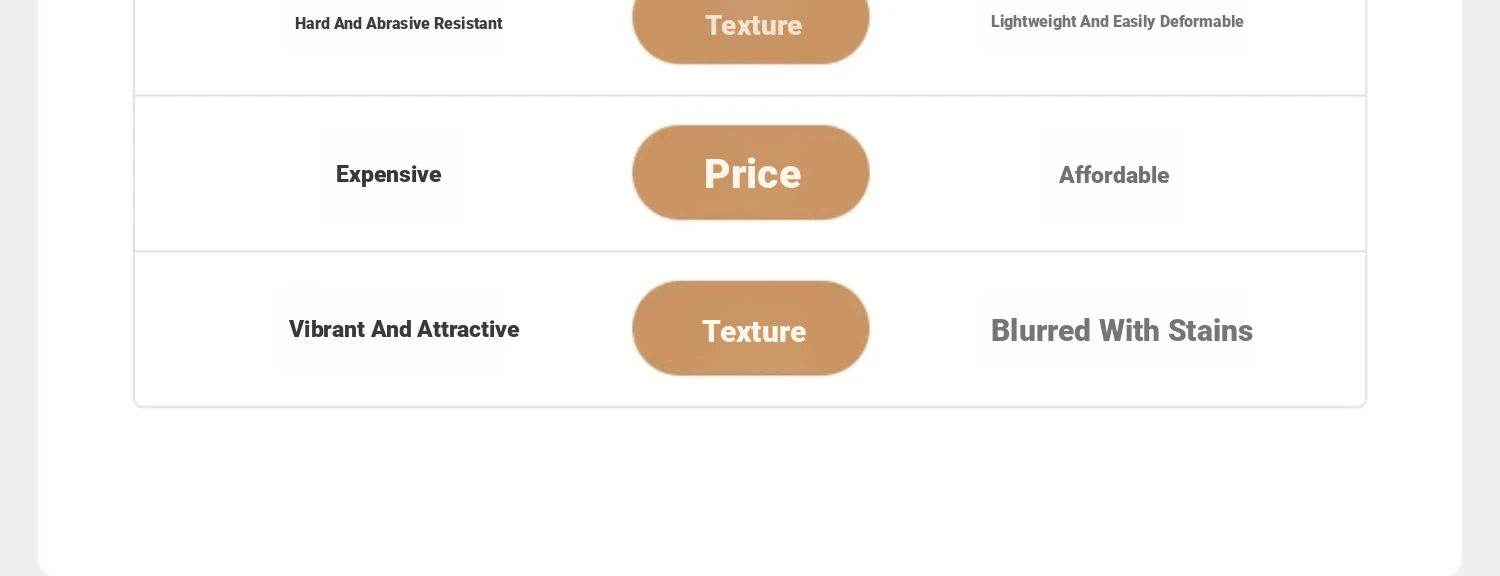The image size is (1500, 576).
Task: Select the word Abrasive
Action: (x=398, y=24)
